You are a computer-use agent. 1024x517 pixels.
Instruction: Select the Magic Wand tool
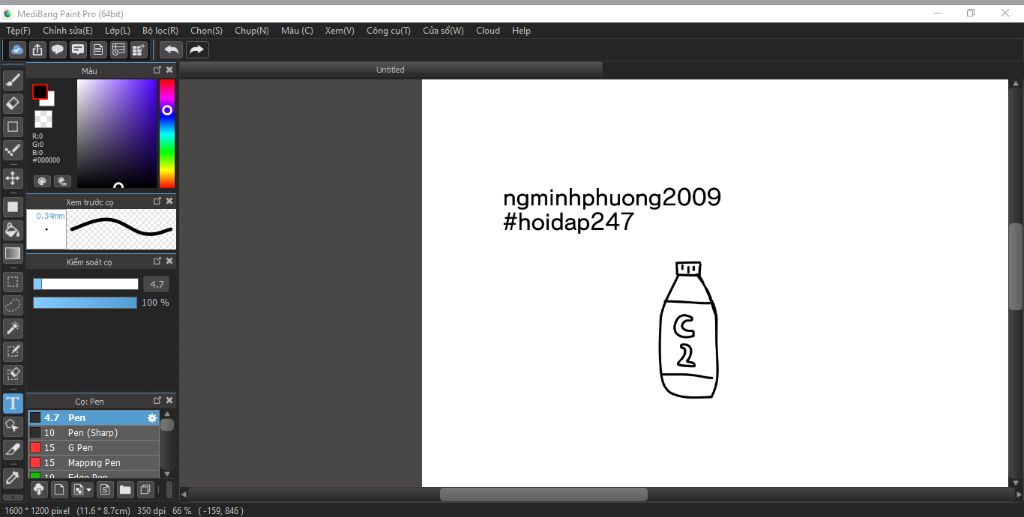[x=12, y=328]
